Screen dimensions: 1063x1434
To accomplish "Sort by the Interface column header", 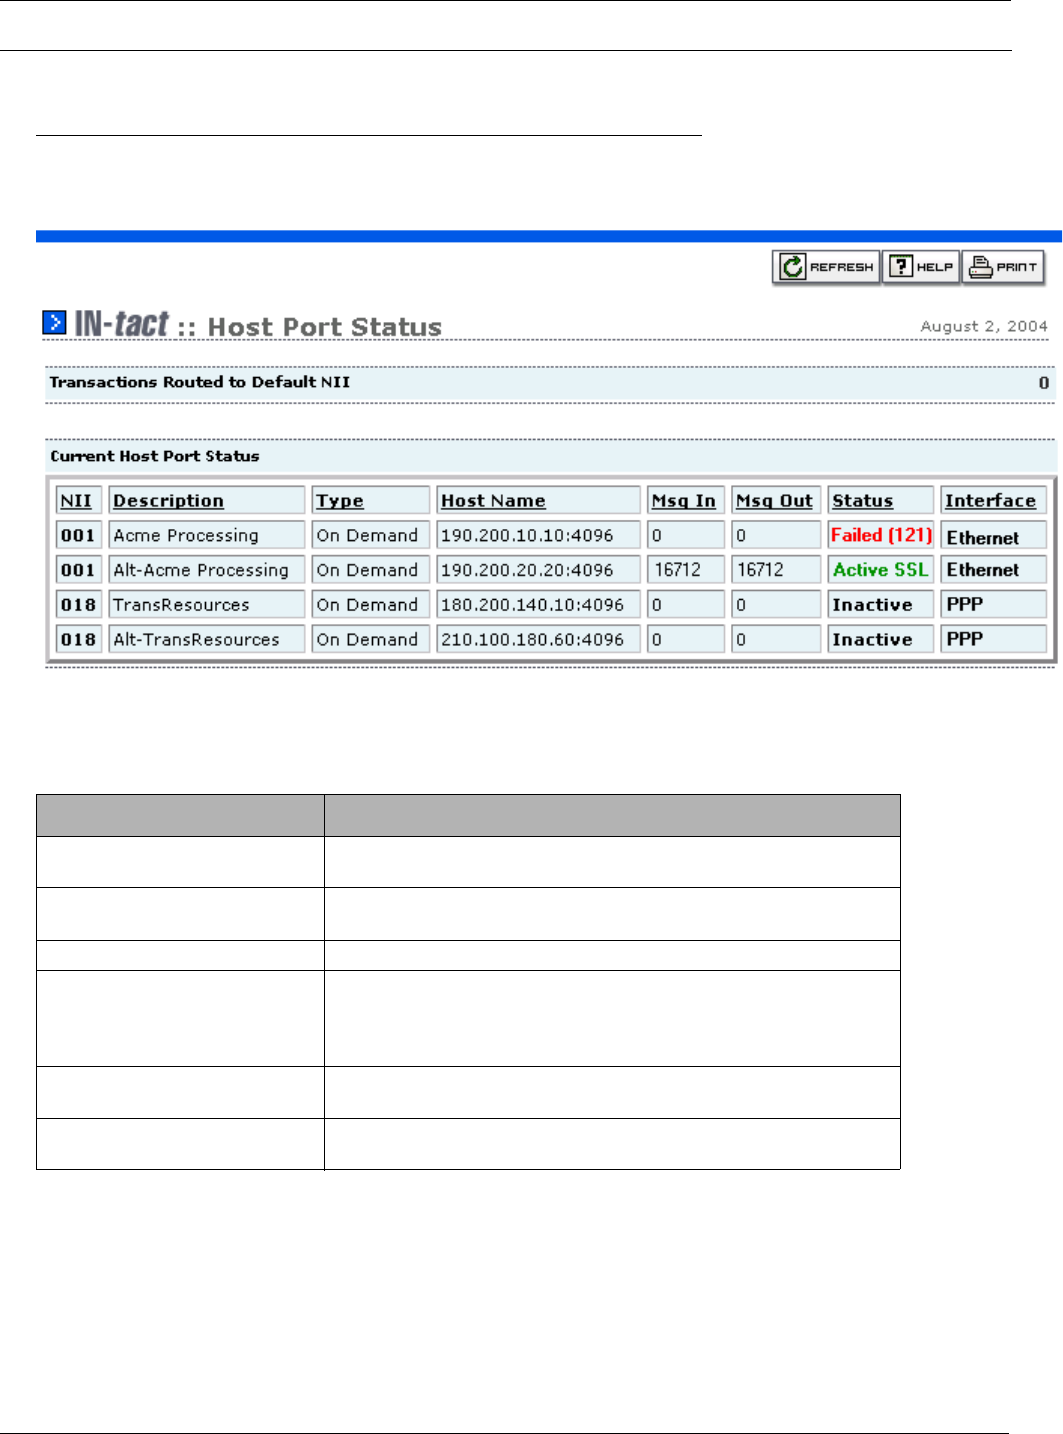I will [990, 501].
